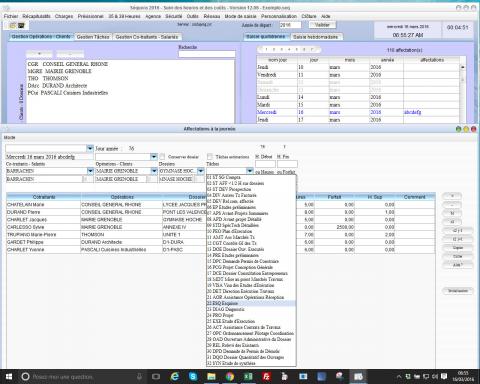Select task 19 VISA Visa des Etudes
480x384 pixels.
tap(251, 285)
